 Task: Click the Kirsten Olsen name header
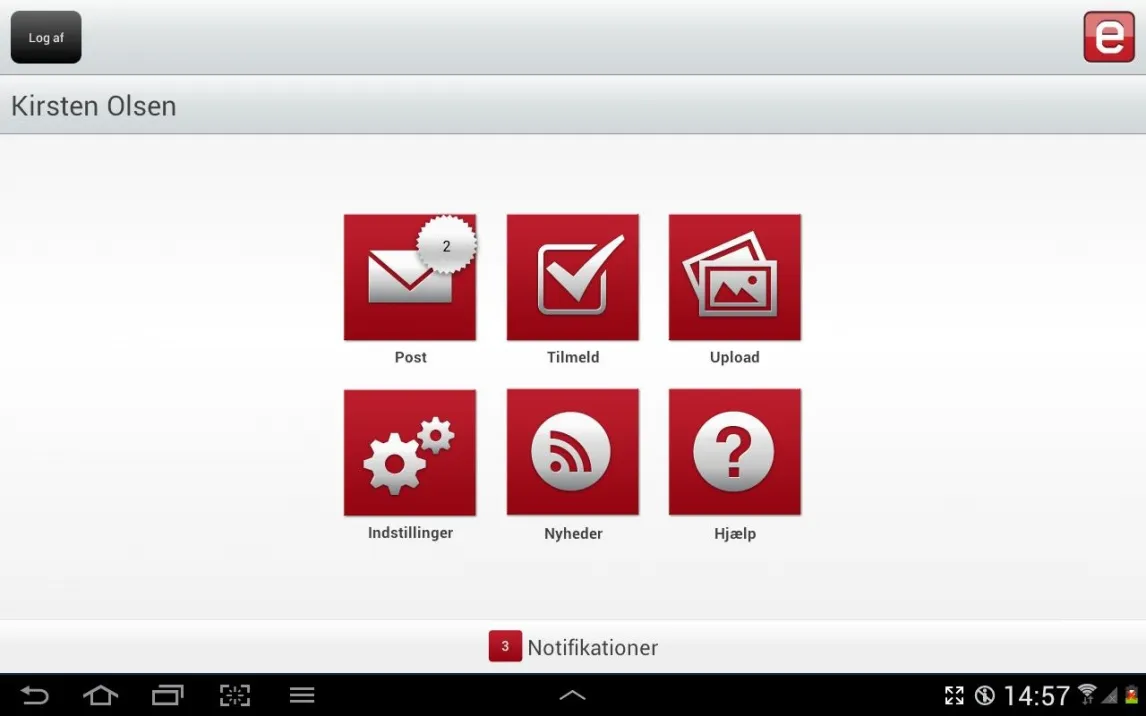pos(94,106)
